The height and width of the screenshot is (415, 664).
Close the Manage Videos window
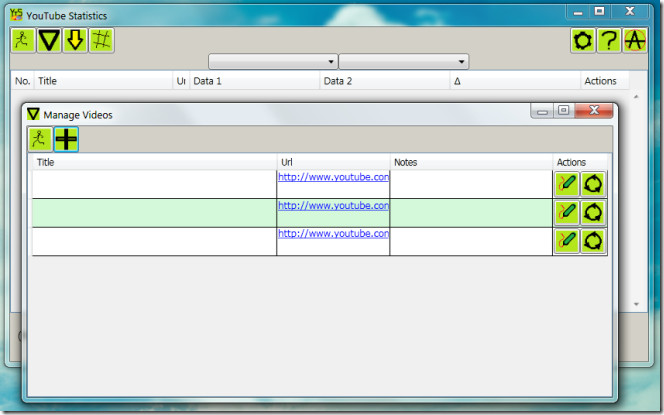(x=594, y=111)
